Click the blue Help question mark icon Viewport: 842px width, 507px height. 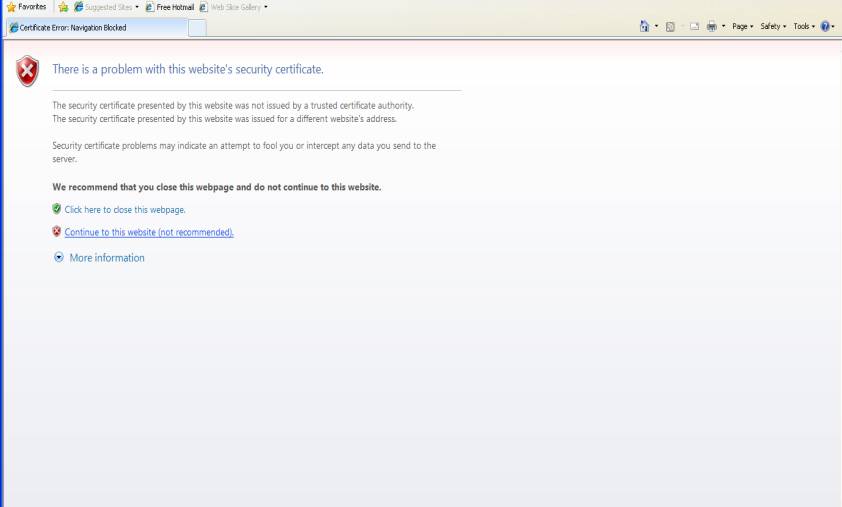click(x=825, y=26)
